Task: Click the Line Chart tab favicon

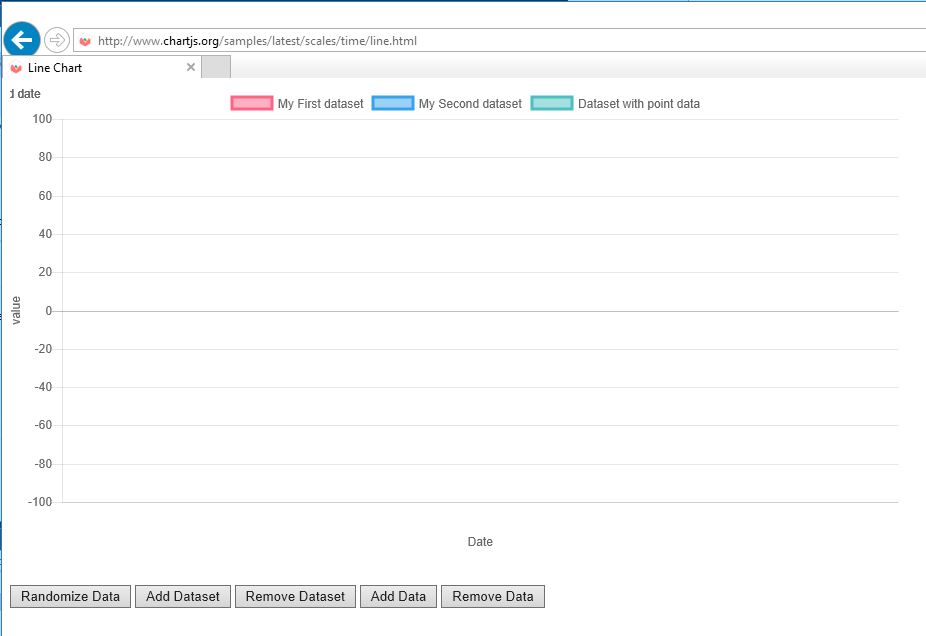Action: point(16,68)
